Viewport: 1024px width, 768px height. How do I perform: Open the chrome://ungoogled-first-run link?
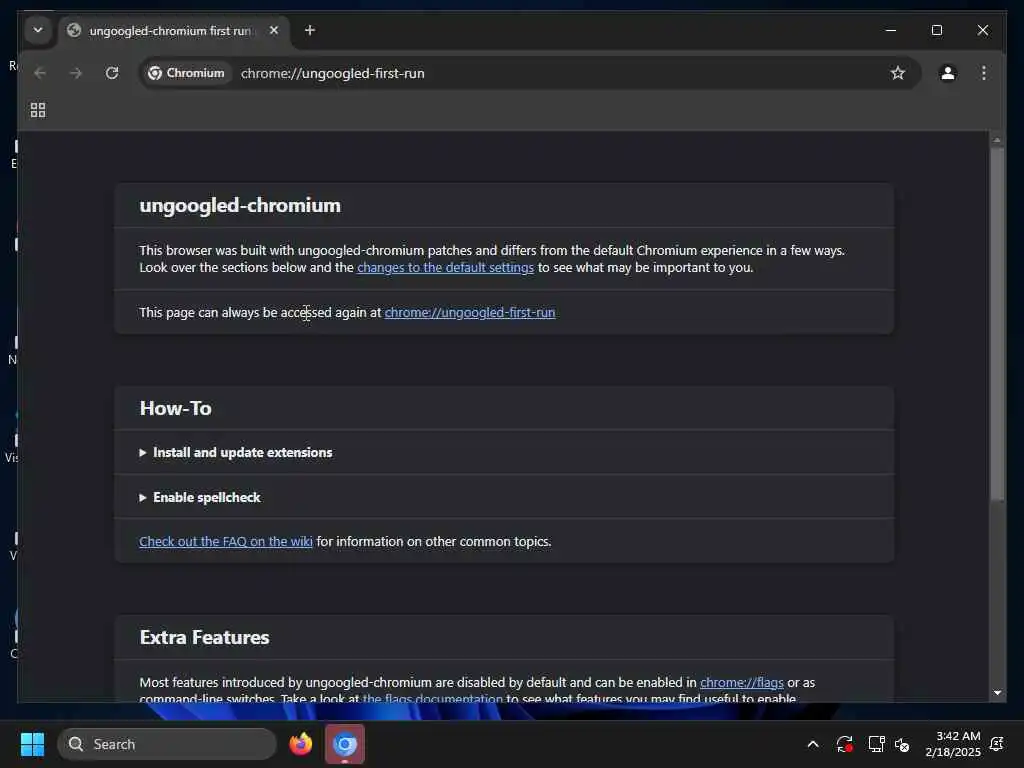tap(470, 312)
